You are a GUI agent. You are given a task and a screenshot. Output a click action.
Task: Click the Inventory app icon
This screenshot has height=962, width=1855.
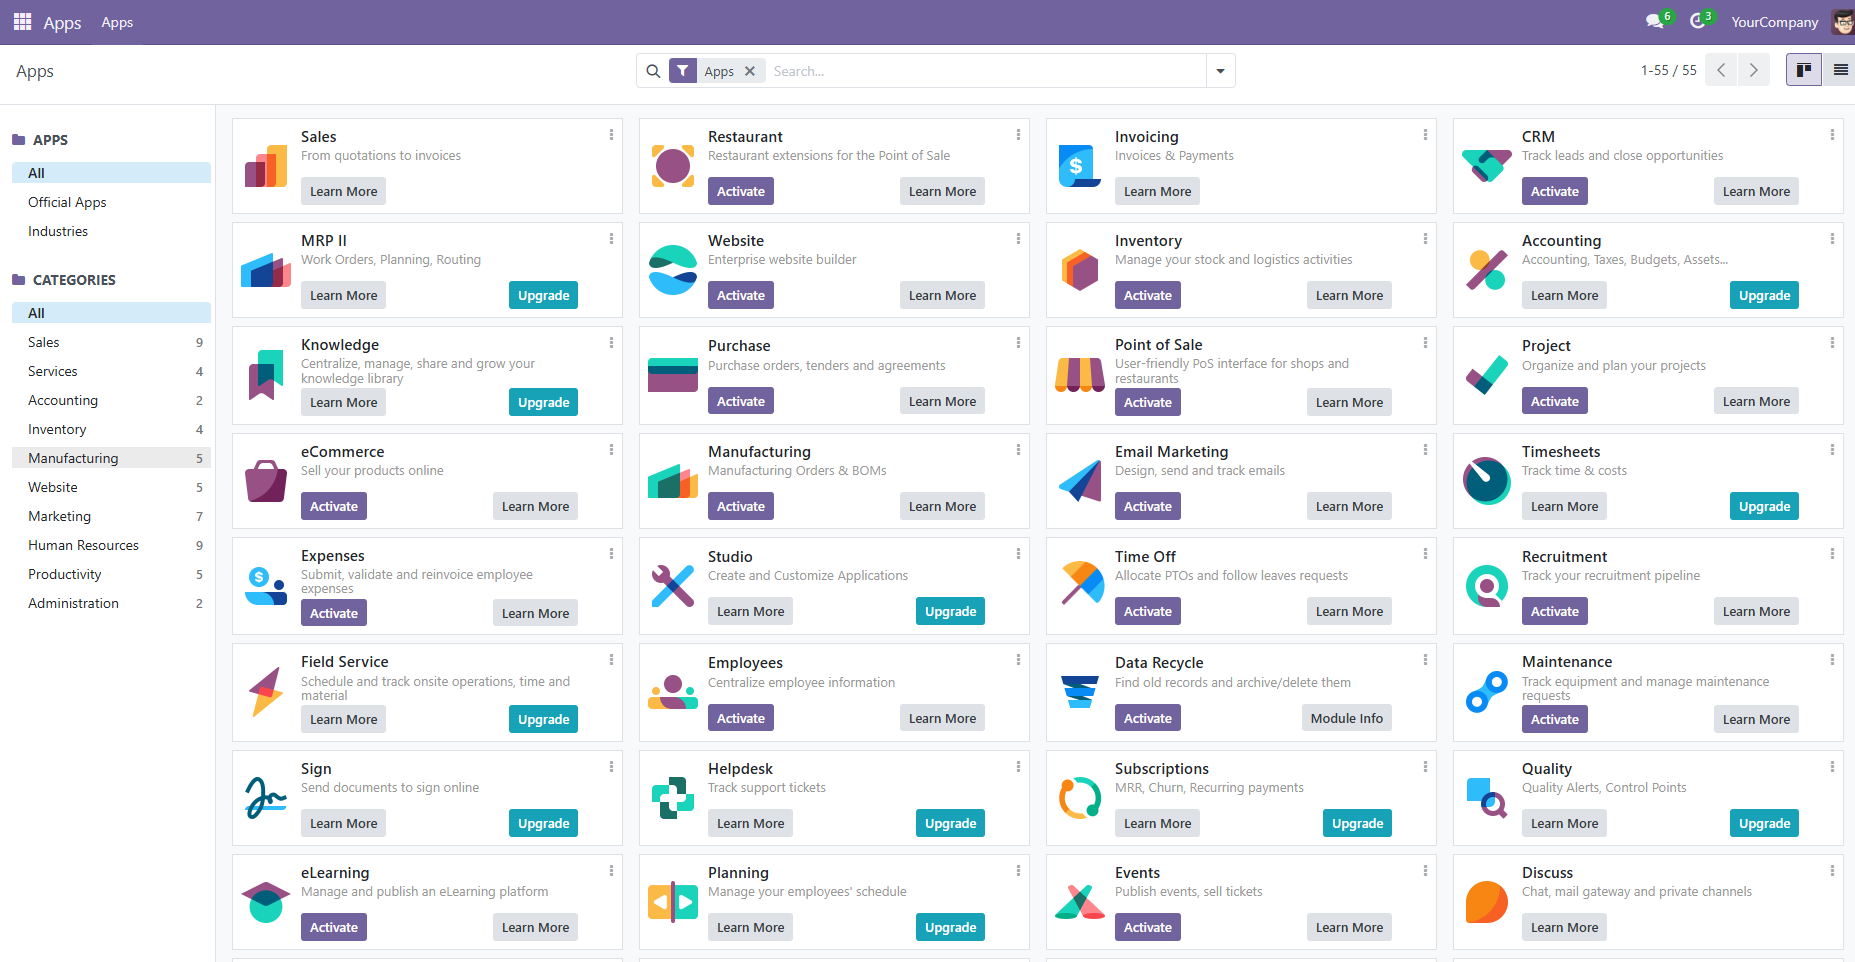pos(1080,270)
